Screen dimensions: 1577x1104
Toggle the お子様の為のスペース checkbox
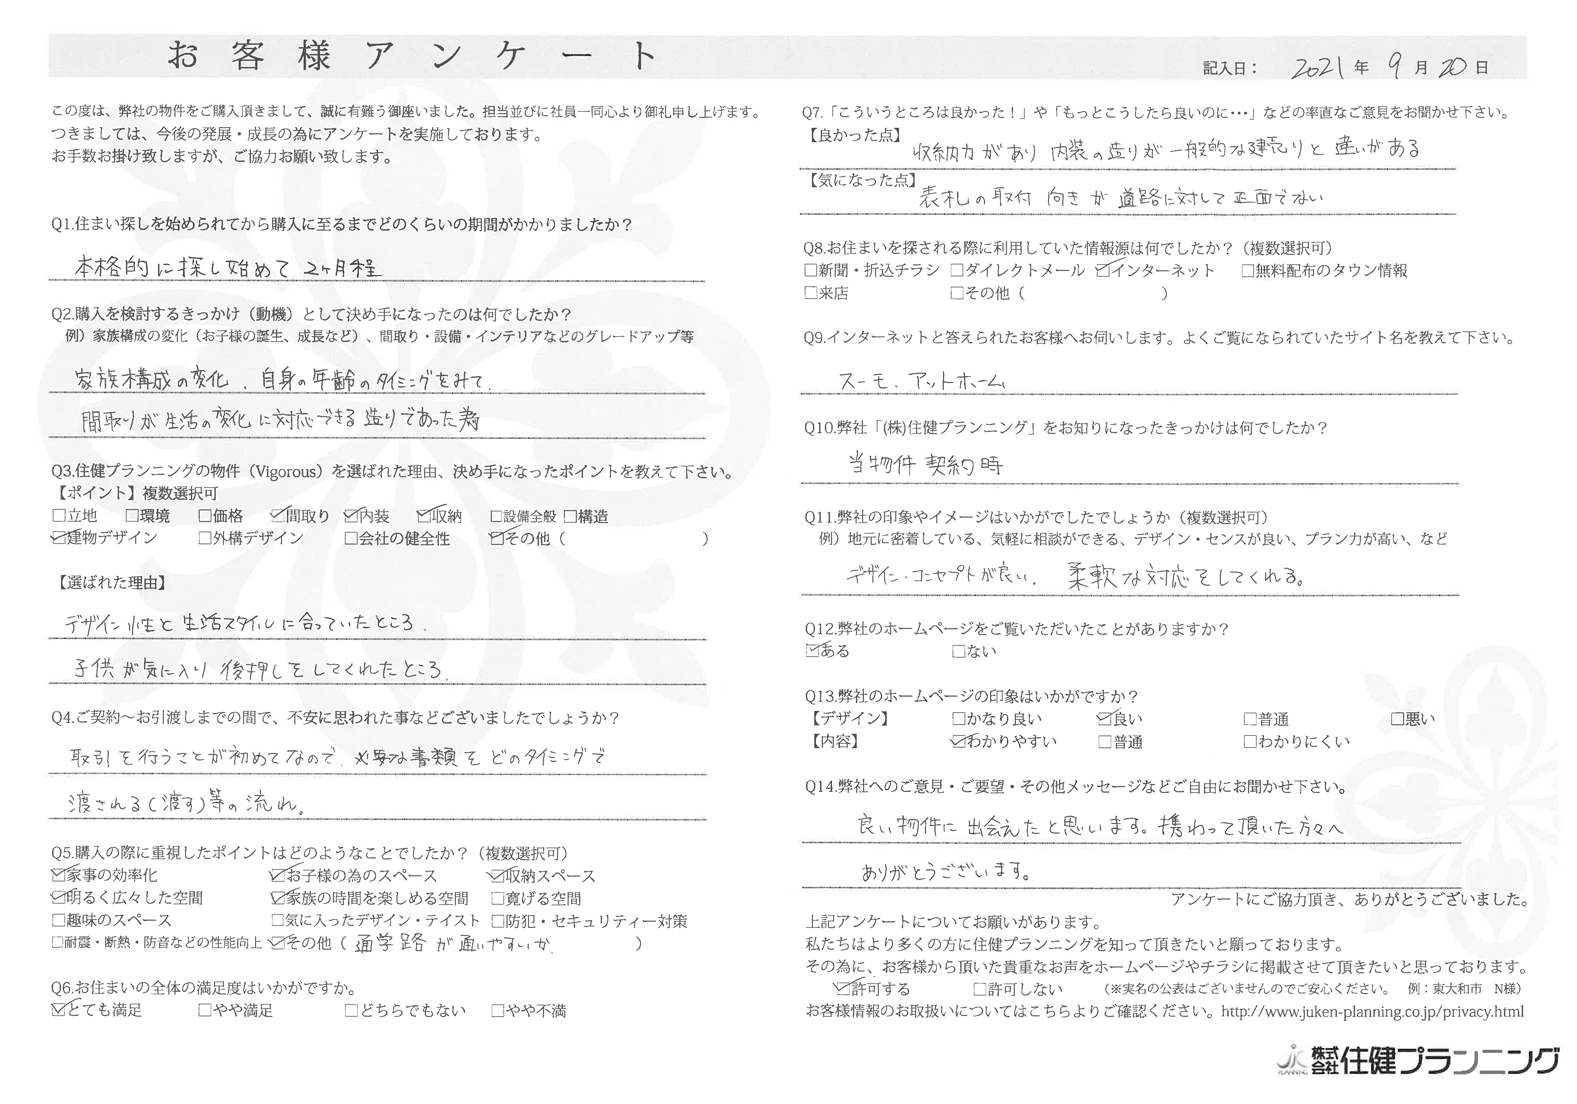click(x=278, y=876)
